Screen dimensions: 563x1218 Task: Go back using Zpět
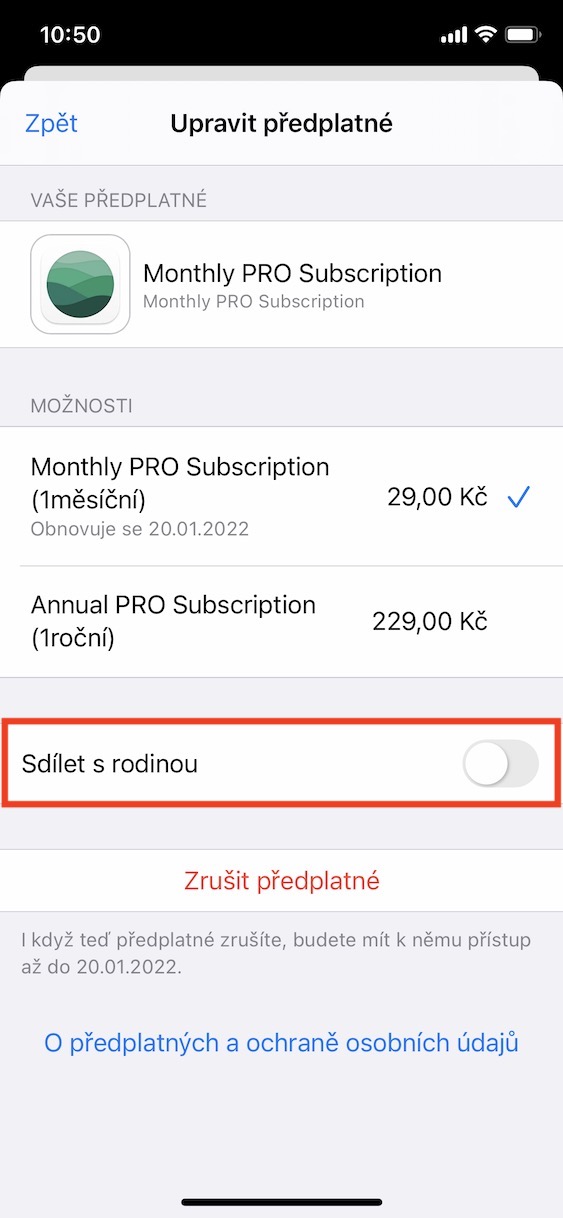pos(51,123)
